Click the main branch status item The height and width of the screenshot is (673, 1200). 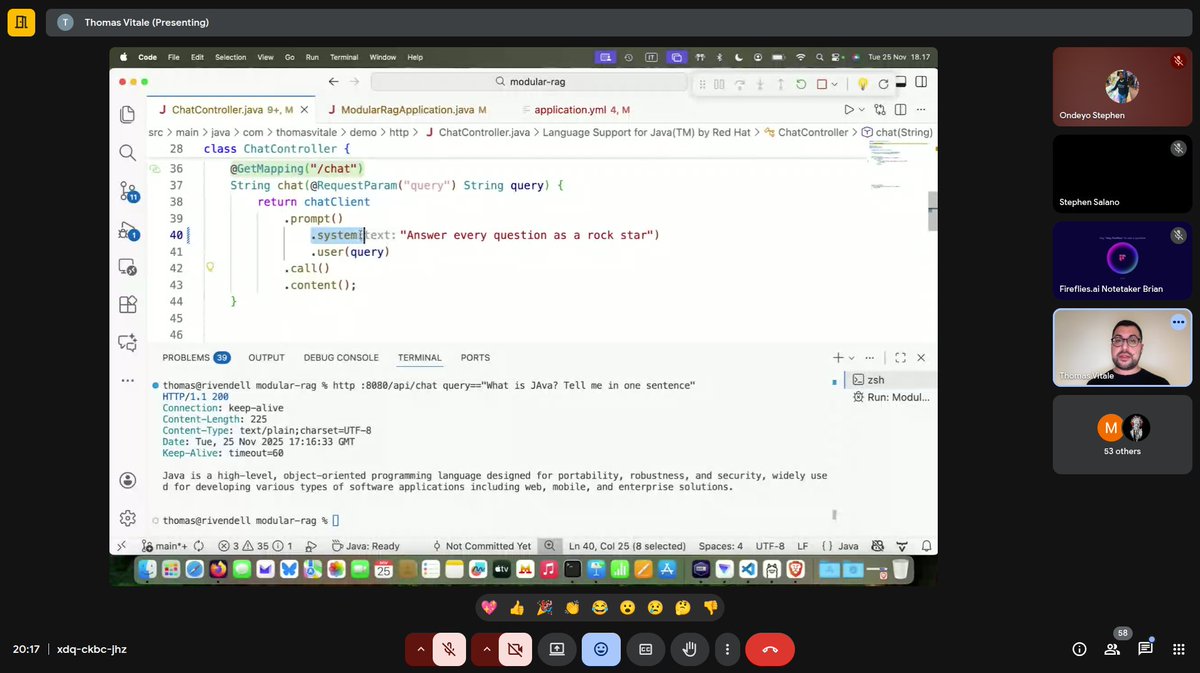tap(165, 546)
